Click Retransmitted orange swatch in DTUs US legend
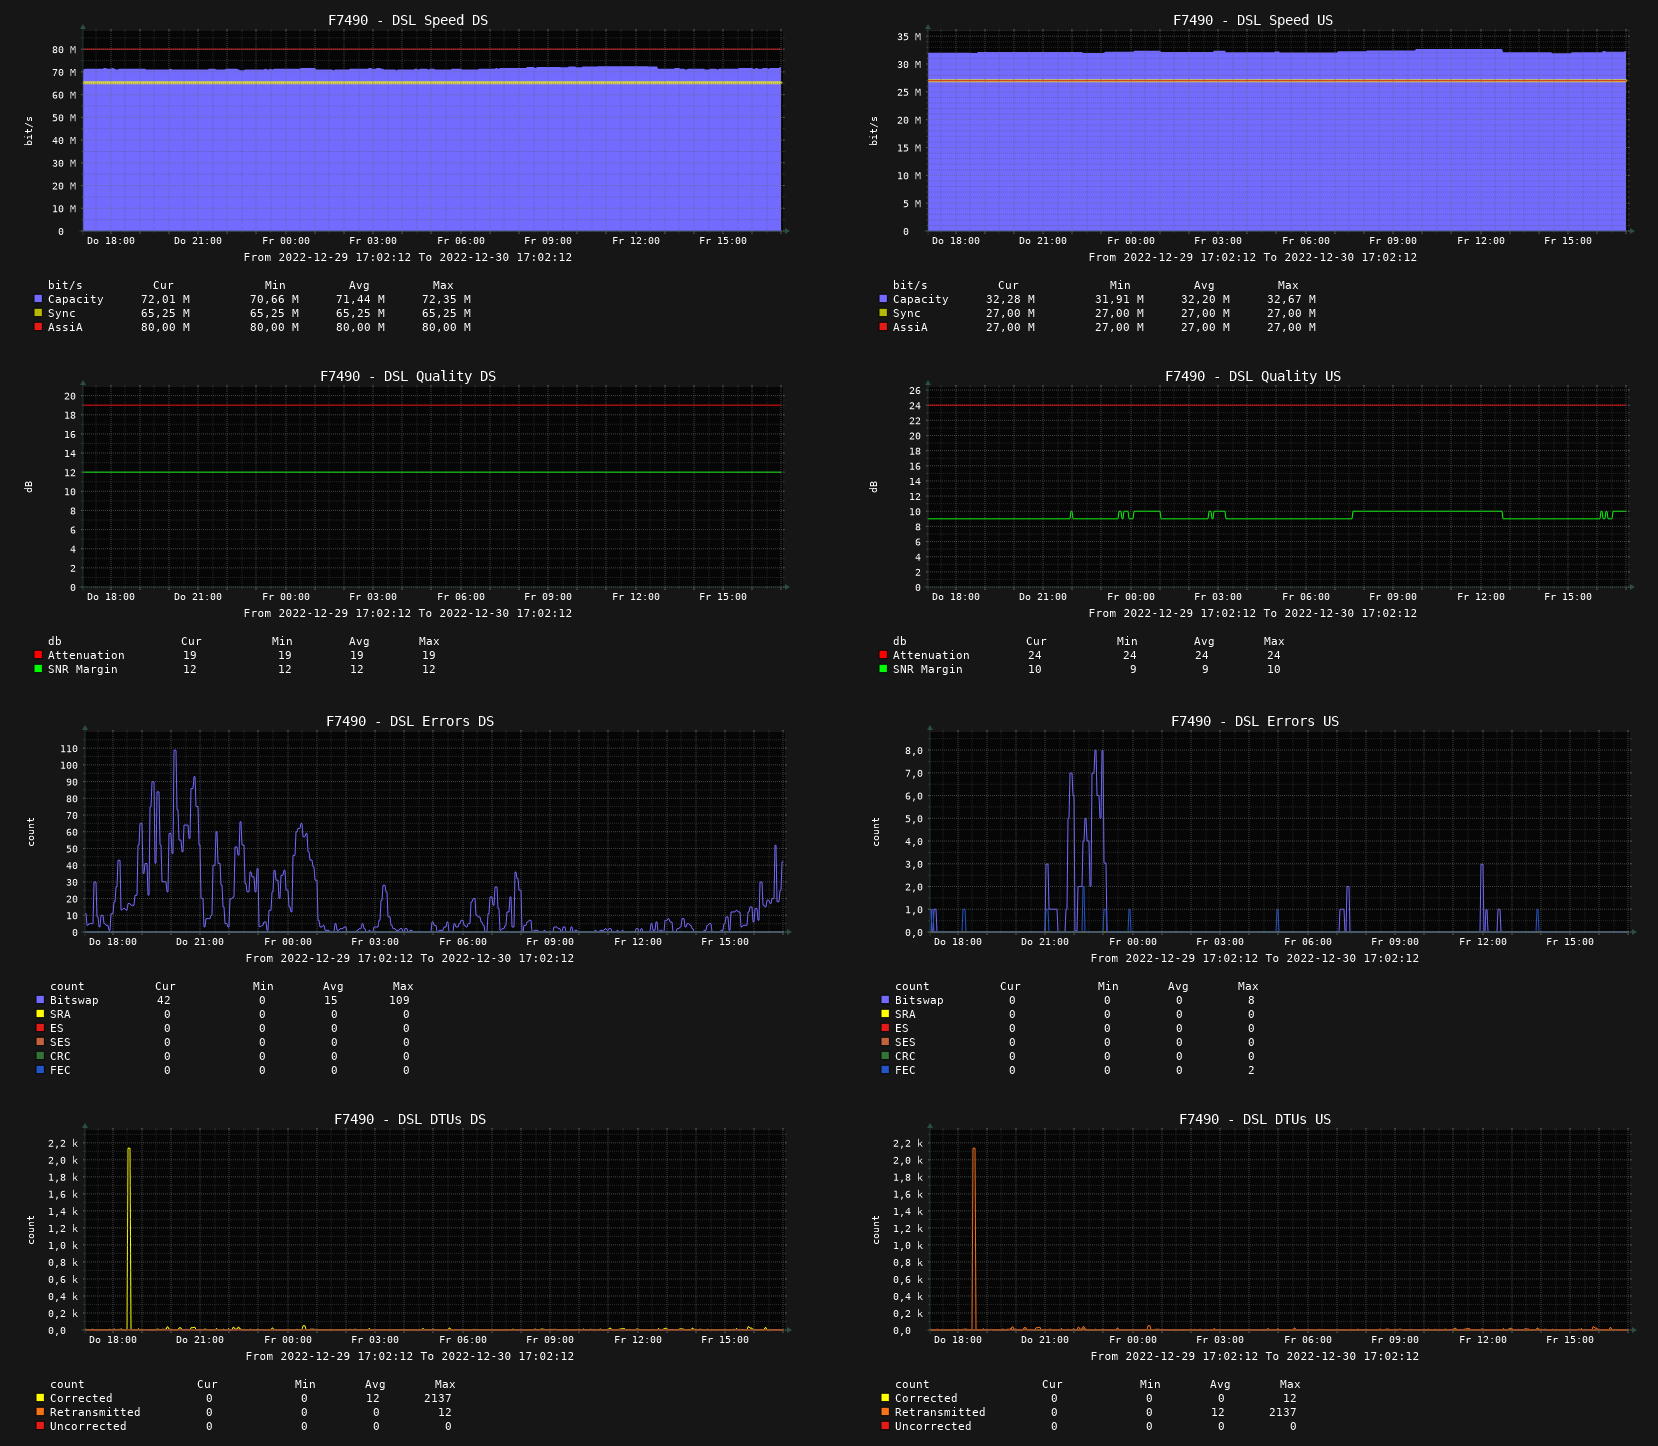 (x=885, y=1412)
